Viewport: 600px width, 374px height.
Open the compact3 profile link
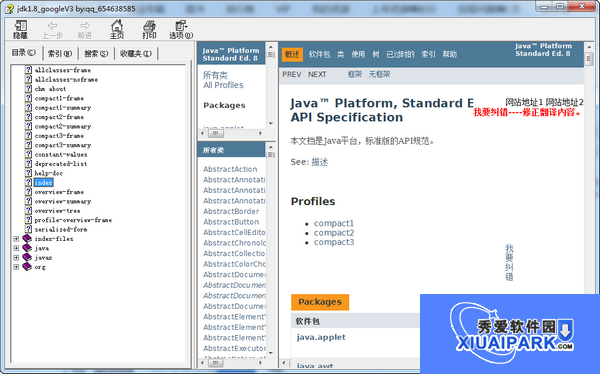334,242
